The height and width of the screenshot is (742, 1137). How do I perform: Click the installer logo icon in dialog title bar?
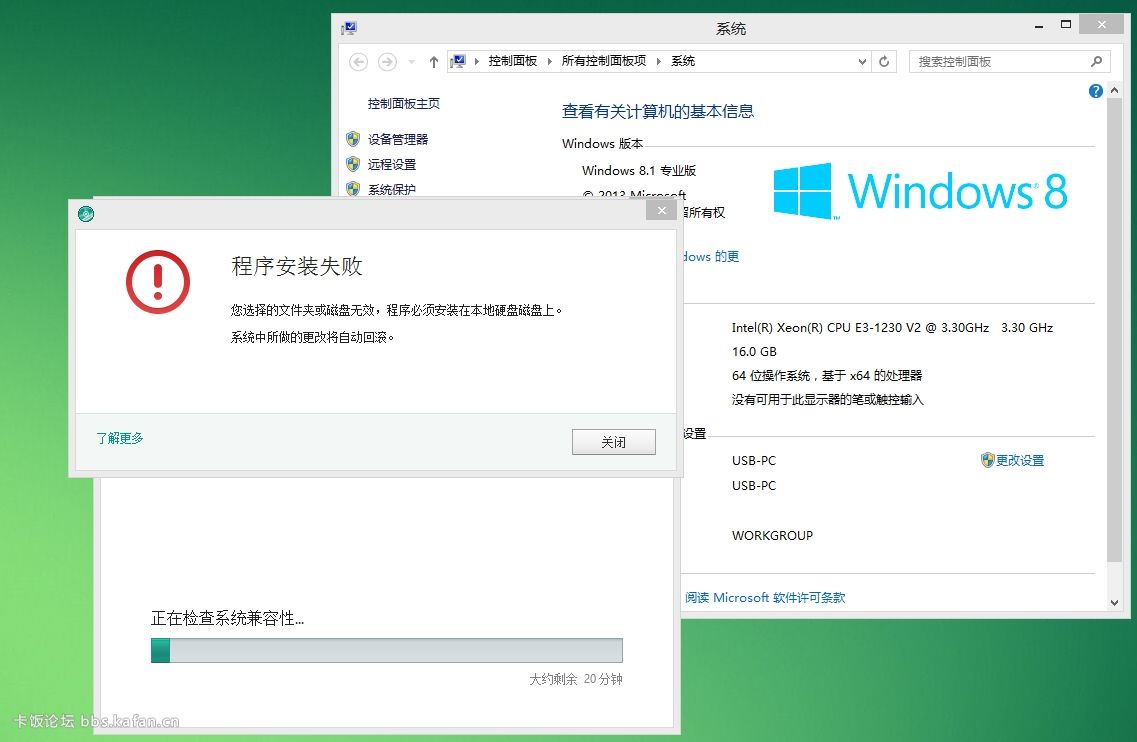86,214
